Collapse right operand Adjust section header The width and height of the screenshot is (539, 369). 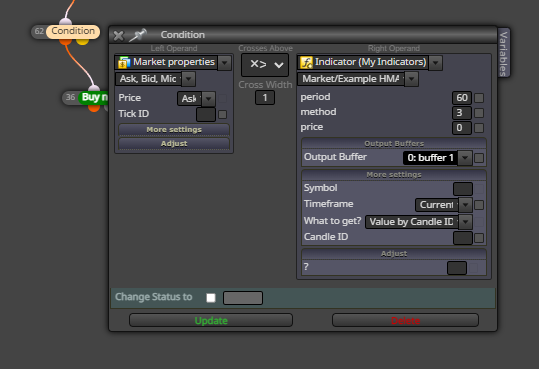pos(394,254)
